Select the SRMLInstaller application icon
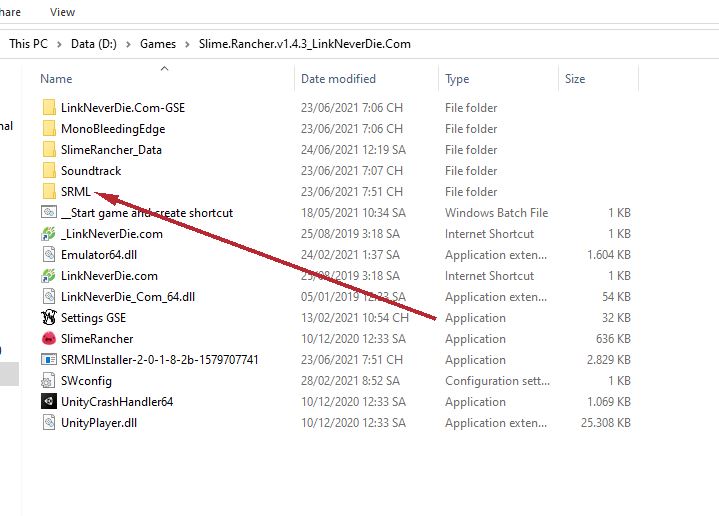The image size is (719, 516). 49,360
